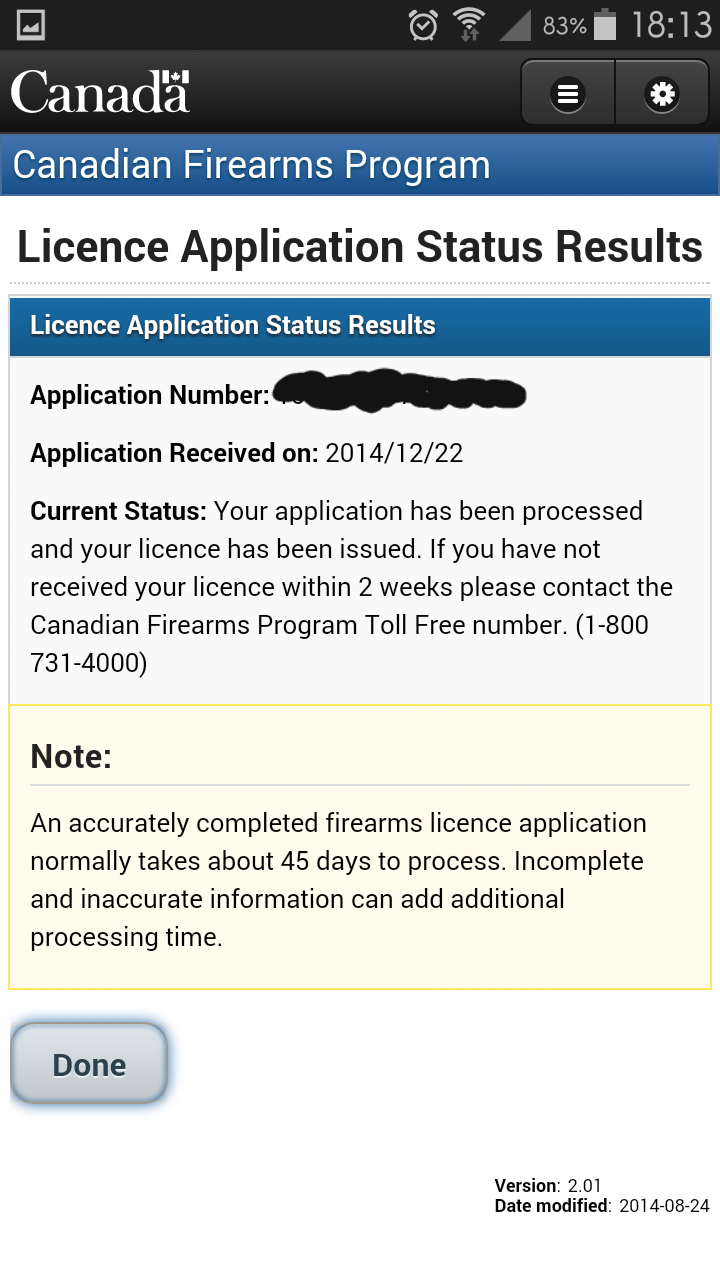Tap the blacked-out application number
The height and width of the screenshot is (1280, 720).
tap(398, 391)
